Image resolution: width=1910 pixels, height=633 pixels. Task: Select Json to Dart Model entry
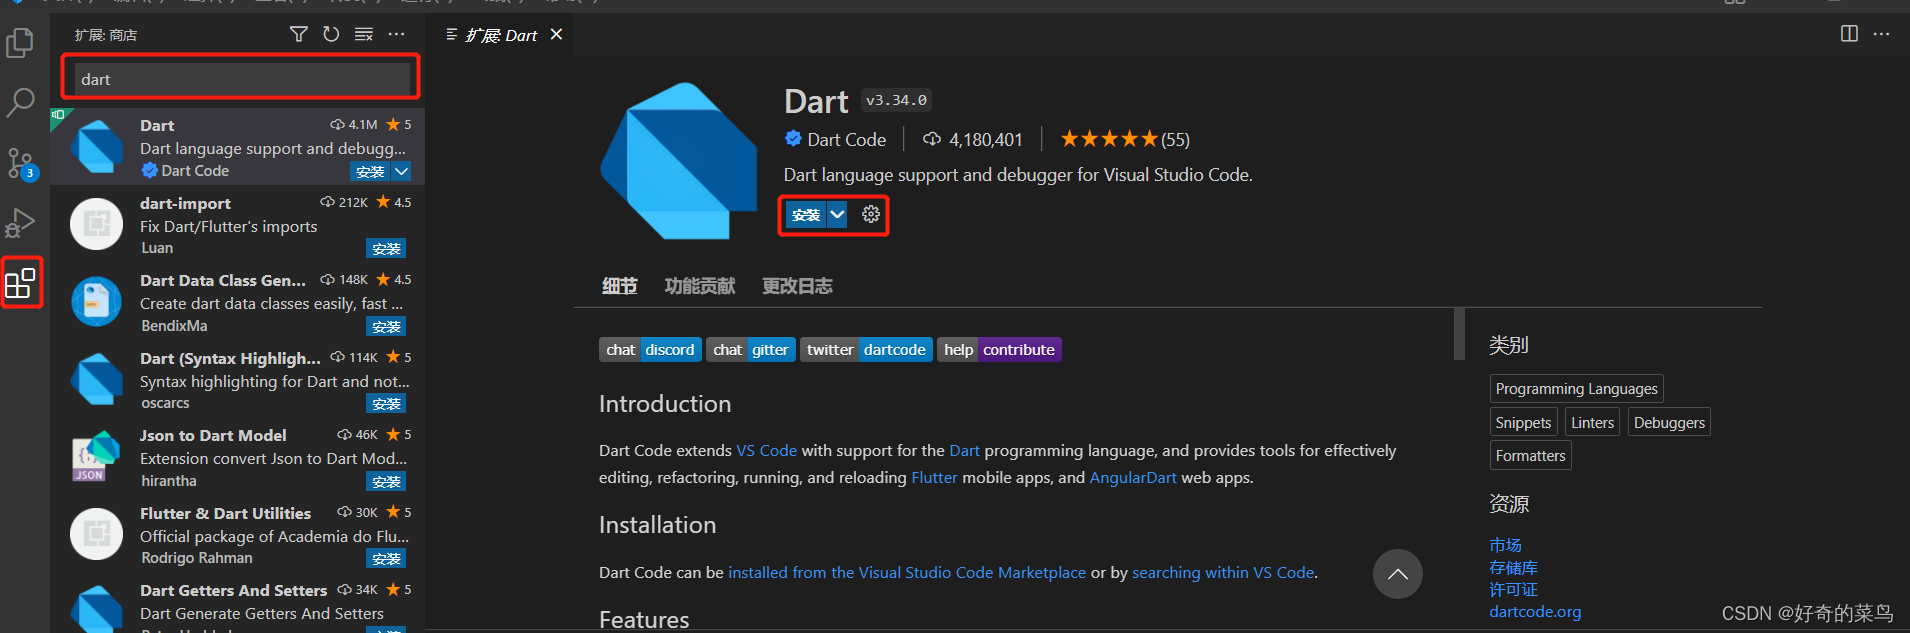(x=238, y=457)
